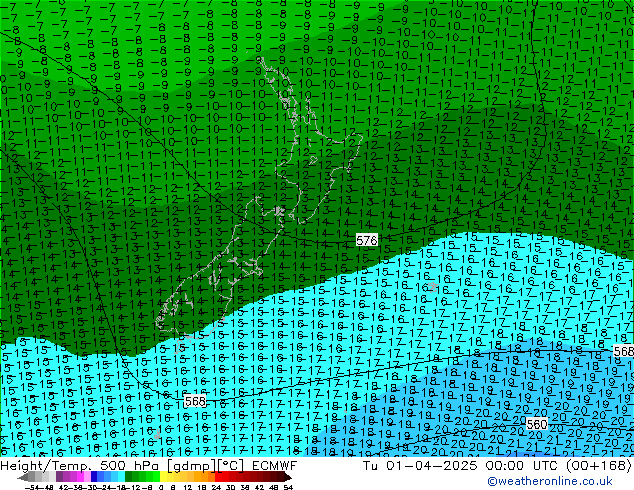Screen dimensions: 634x490
Task: Select the Tu 01-04-2025 date text
Action: coord(420,466)
